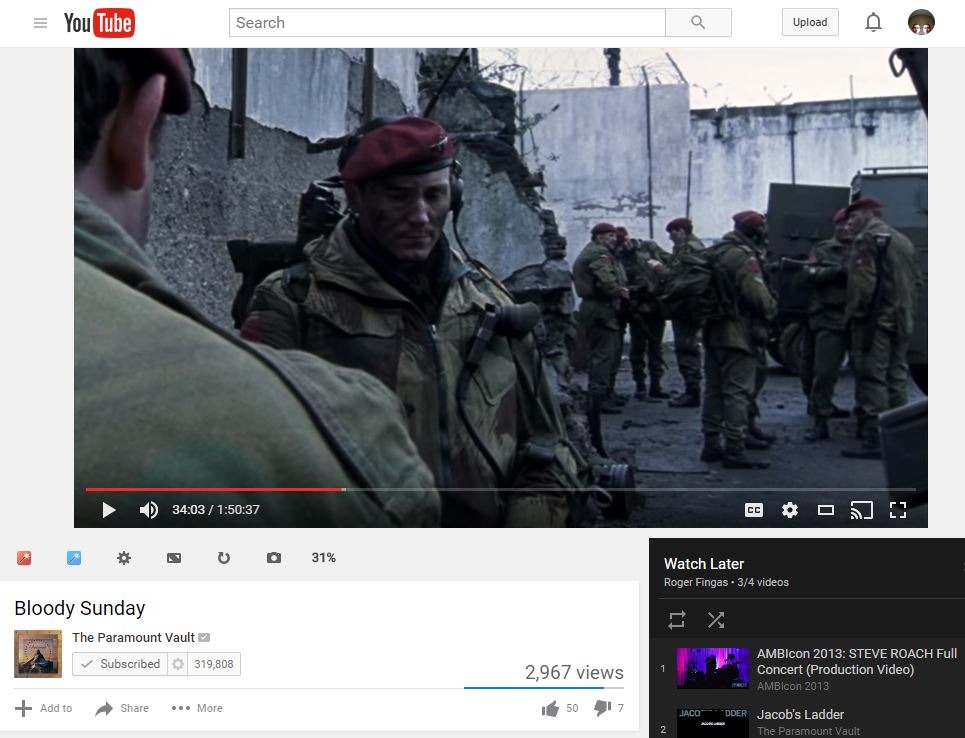Open Jacob's Ladder thumbnail
This screenshot has height=738, width=965.
[713, 723]
